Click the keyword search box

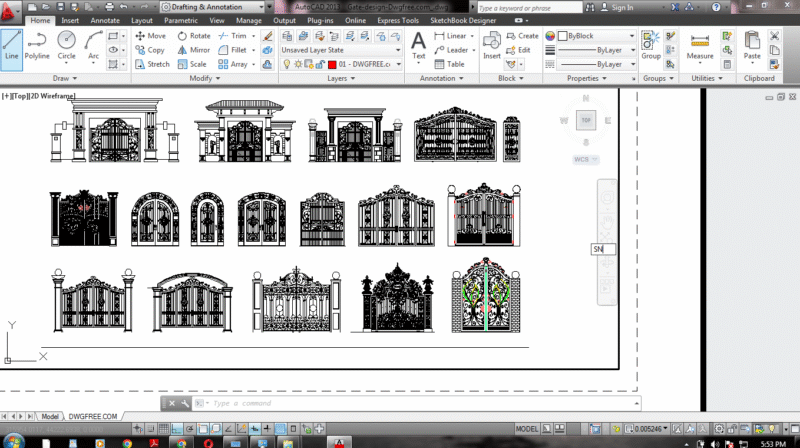pyautogui.click(x=529, y=8)
